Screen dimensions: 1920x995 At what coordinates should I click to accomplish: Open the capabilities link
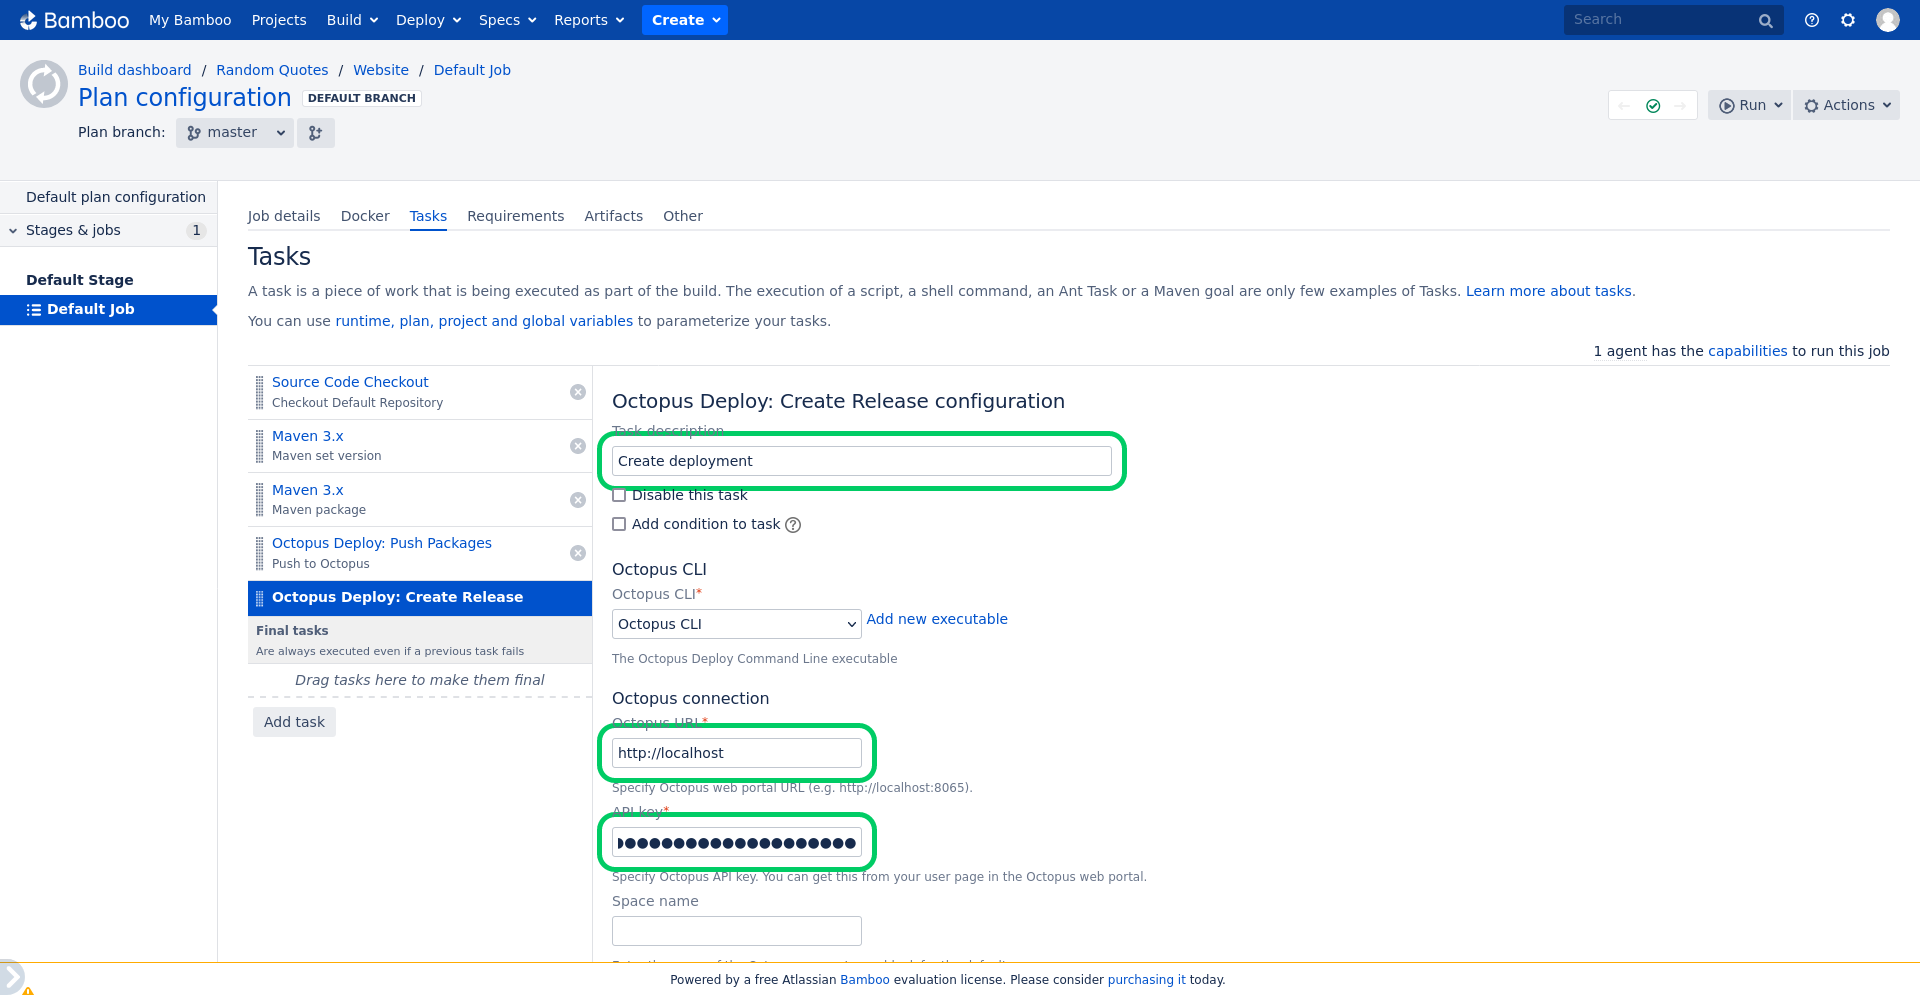pyautogui.click(x=1747, y=351)
